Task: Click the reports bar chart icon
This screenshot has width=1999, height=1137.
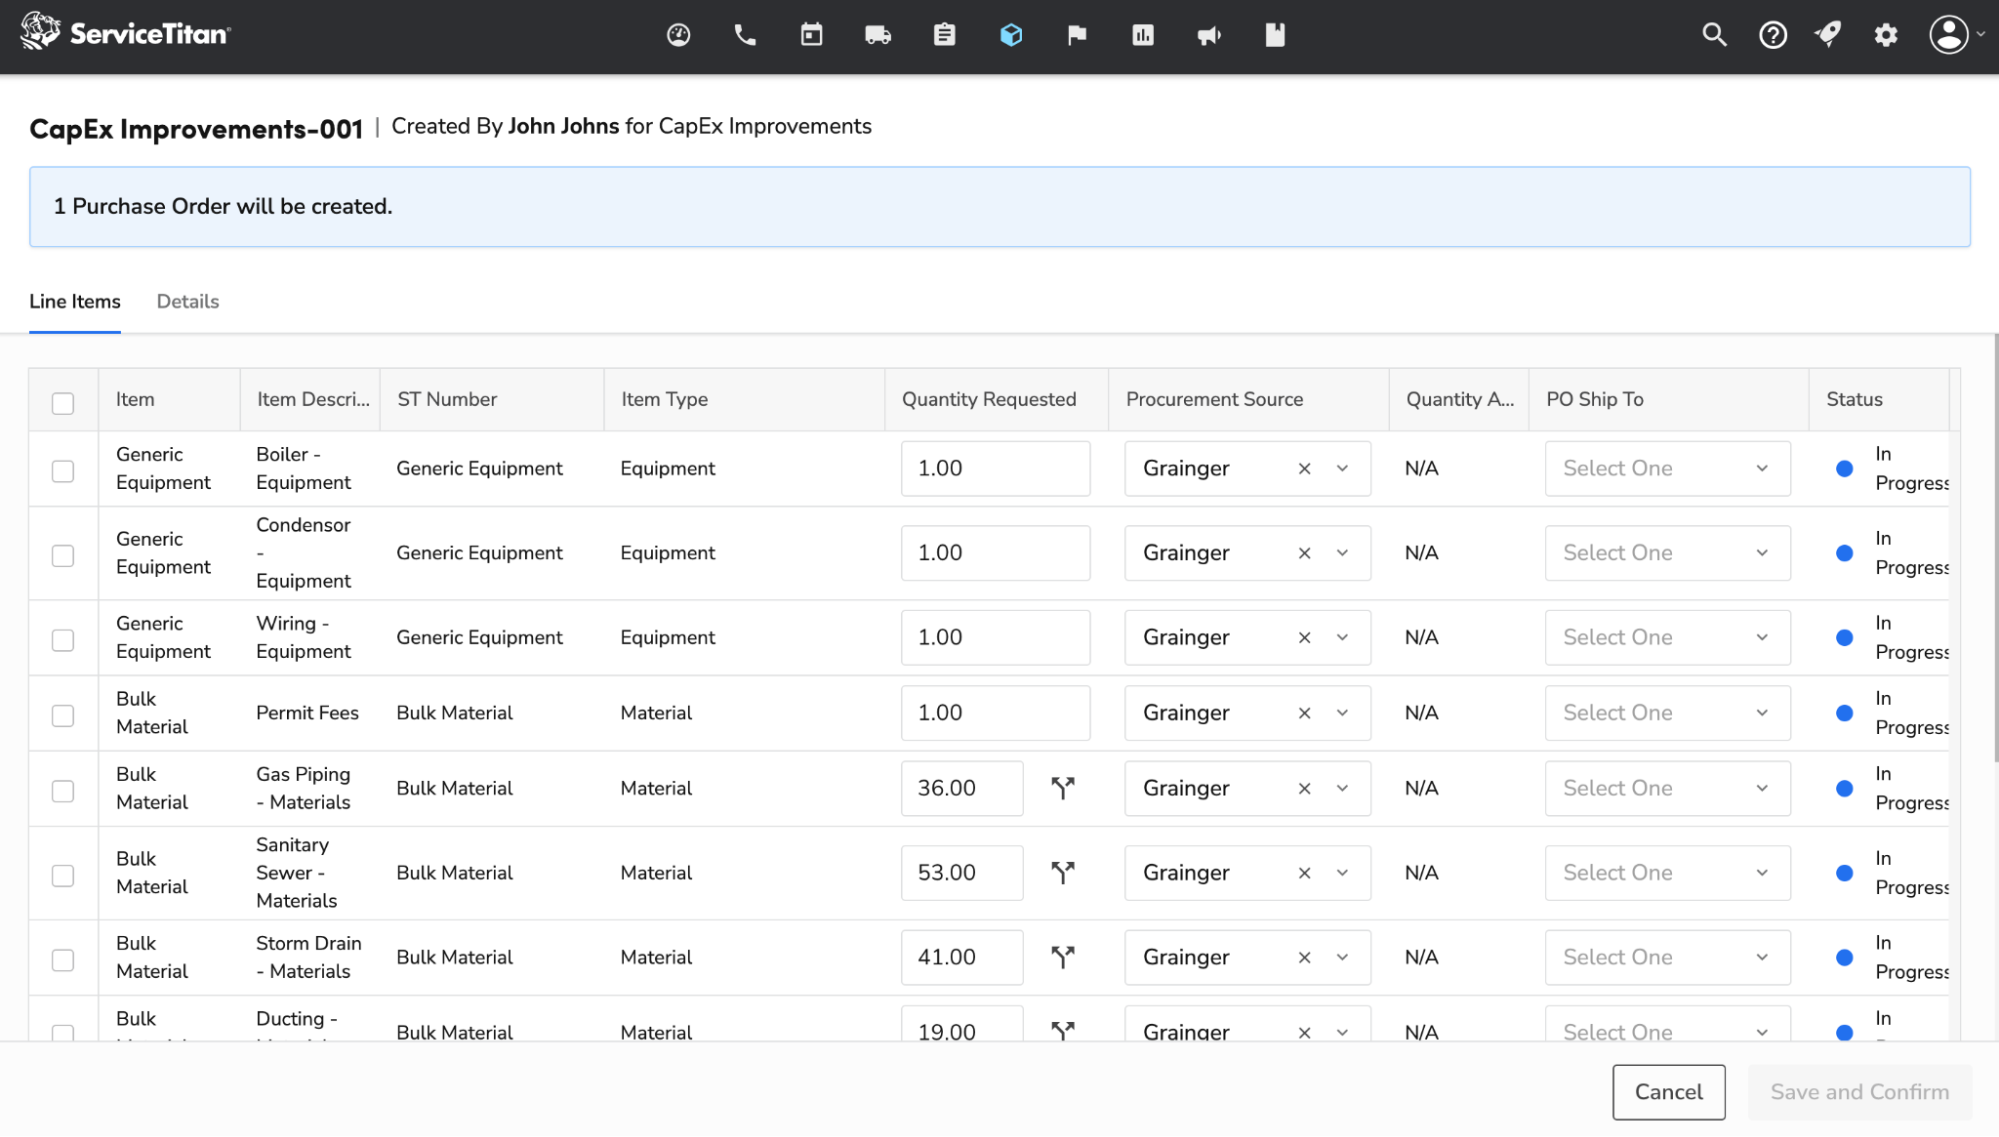Action: point(1143,36)
